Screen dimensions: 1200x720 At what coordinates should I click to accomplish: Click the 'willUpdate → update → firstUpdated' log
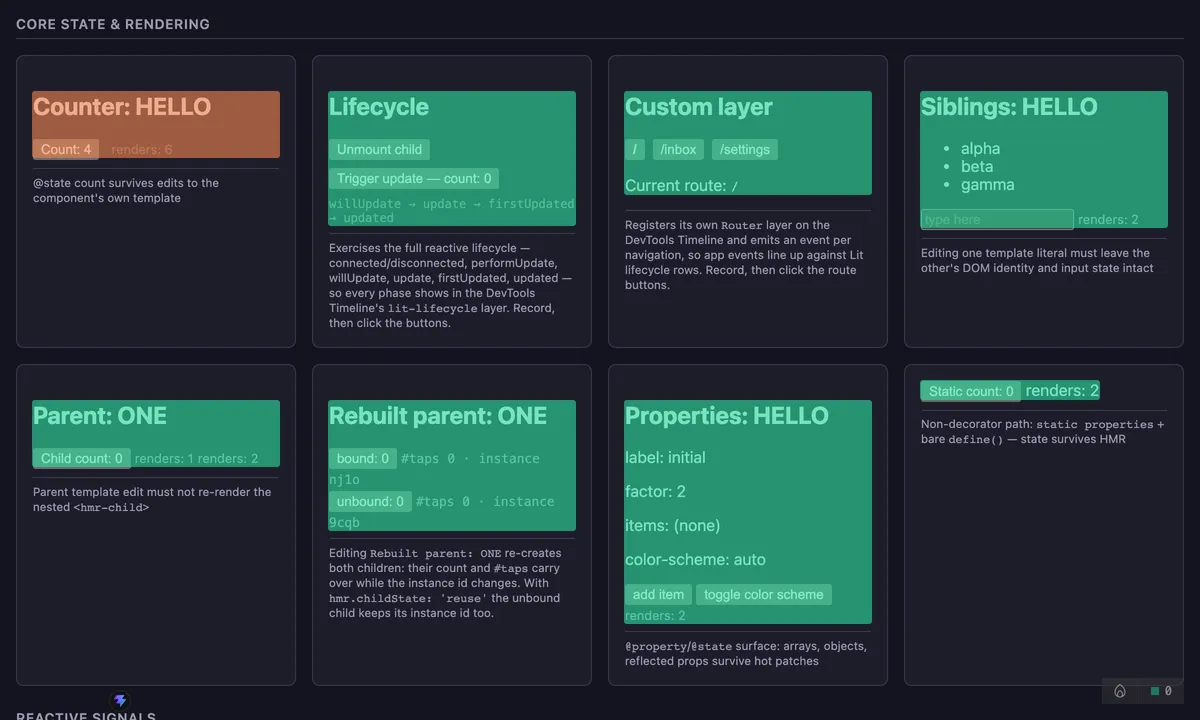(452, 210)
